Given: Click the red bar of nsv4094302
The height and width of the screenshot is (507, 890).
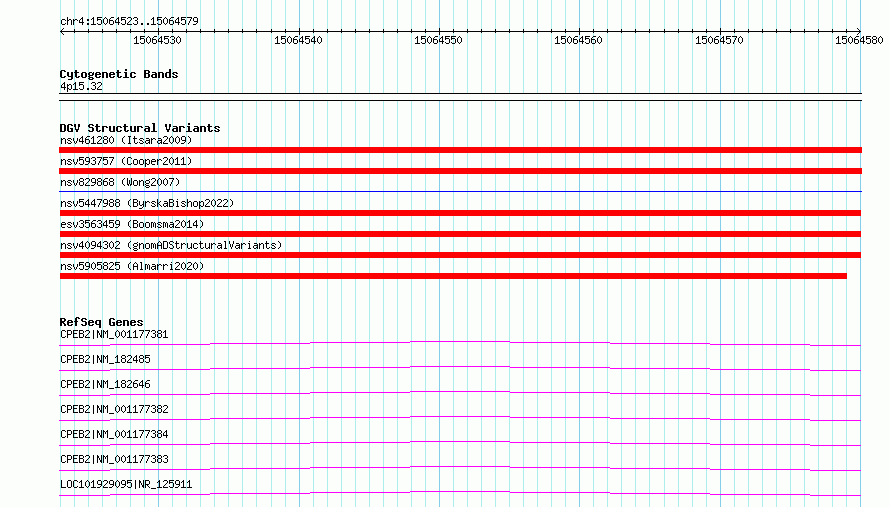Looking at the screenshot, I should [460, 255].
